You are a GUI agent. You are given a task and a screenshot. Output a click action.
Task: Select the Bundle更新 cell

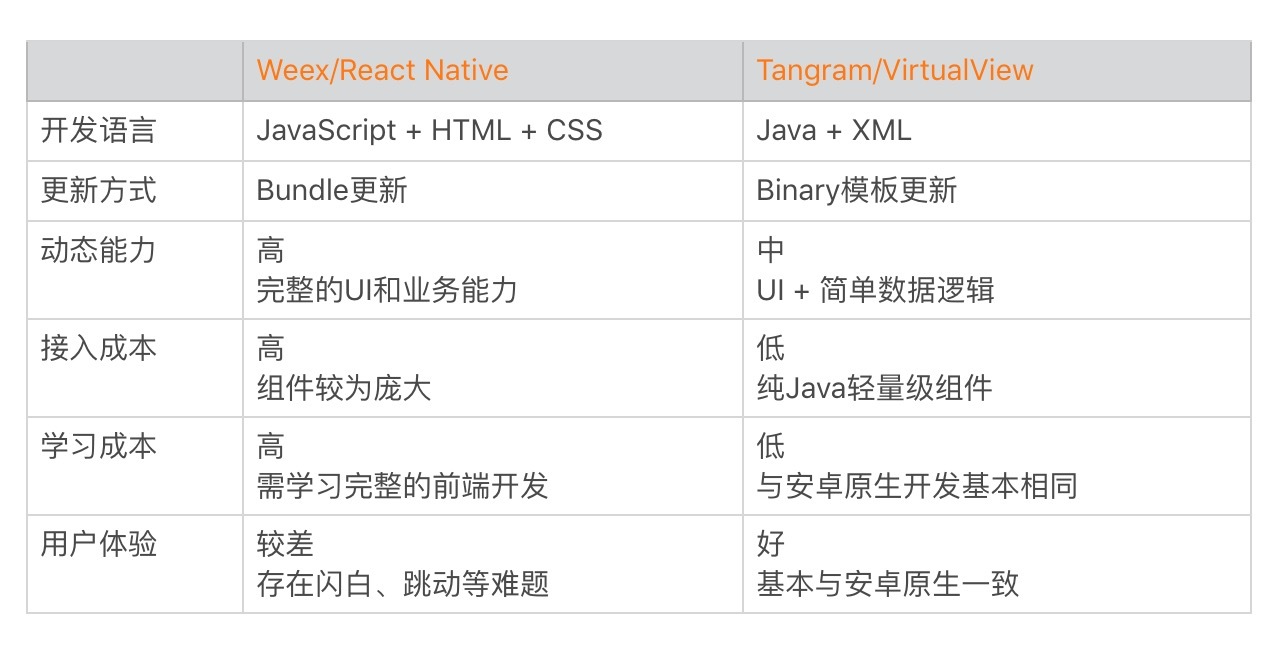331,190
